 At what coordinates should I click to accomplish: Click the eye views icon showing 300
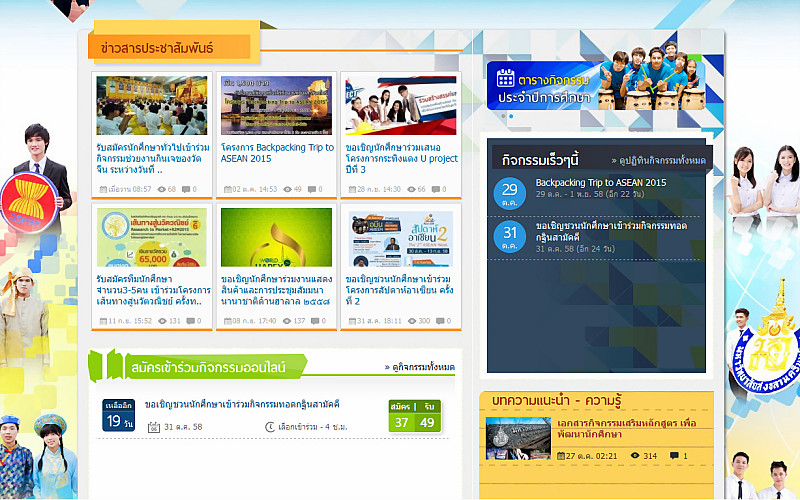tap(410, 321)
